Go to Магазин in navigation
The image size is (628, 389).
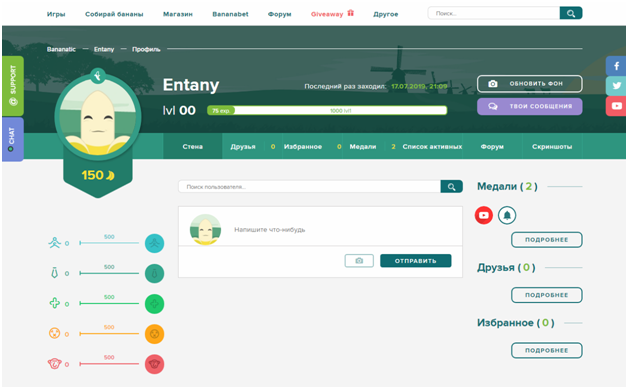(178, 14)
